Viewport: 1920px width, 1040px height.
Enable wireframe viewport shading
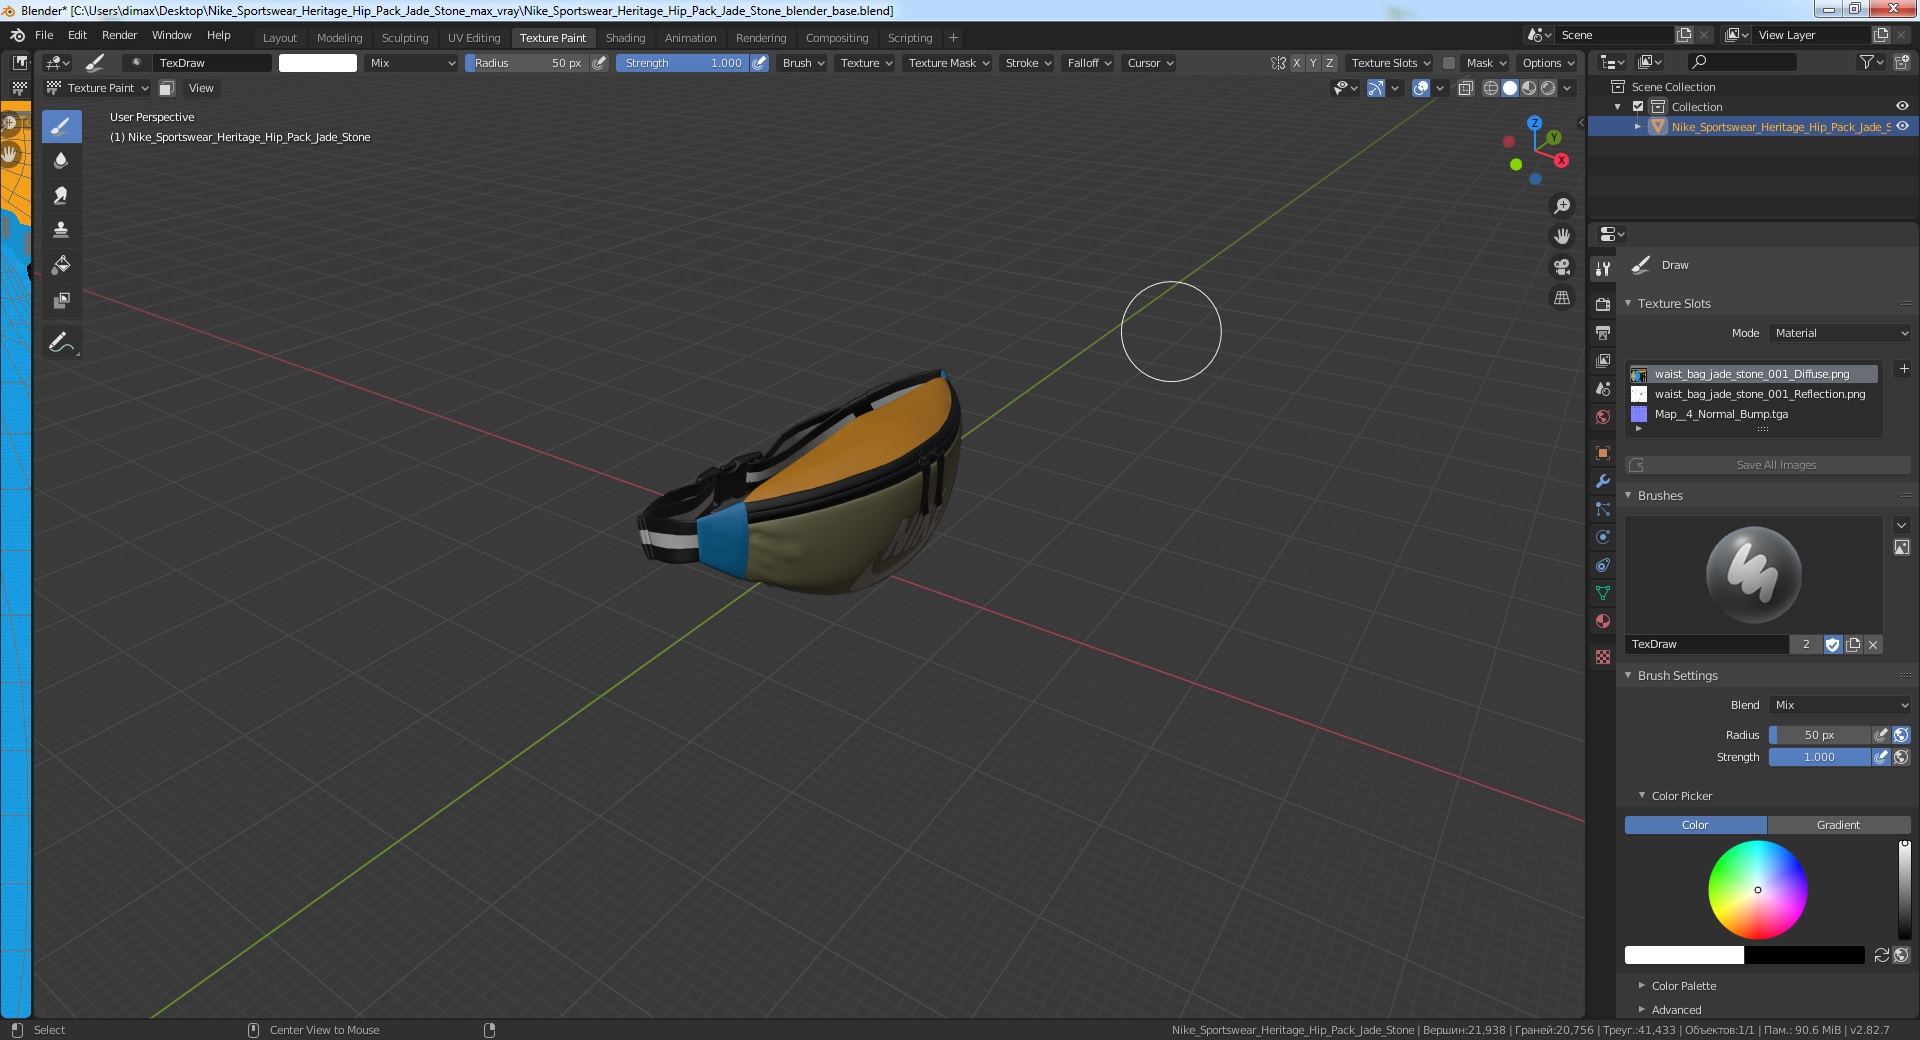tap(1490, 88)
